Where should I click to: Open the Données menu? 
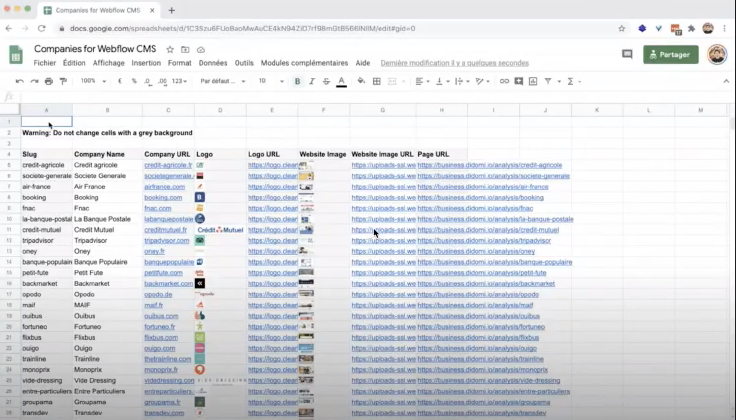click(213, 63)
